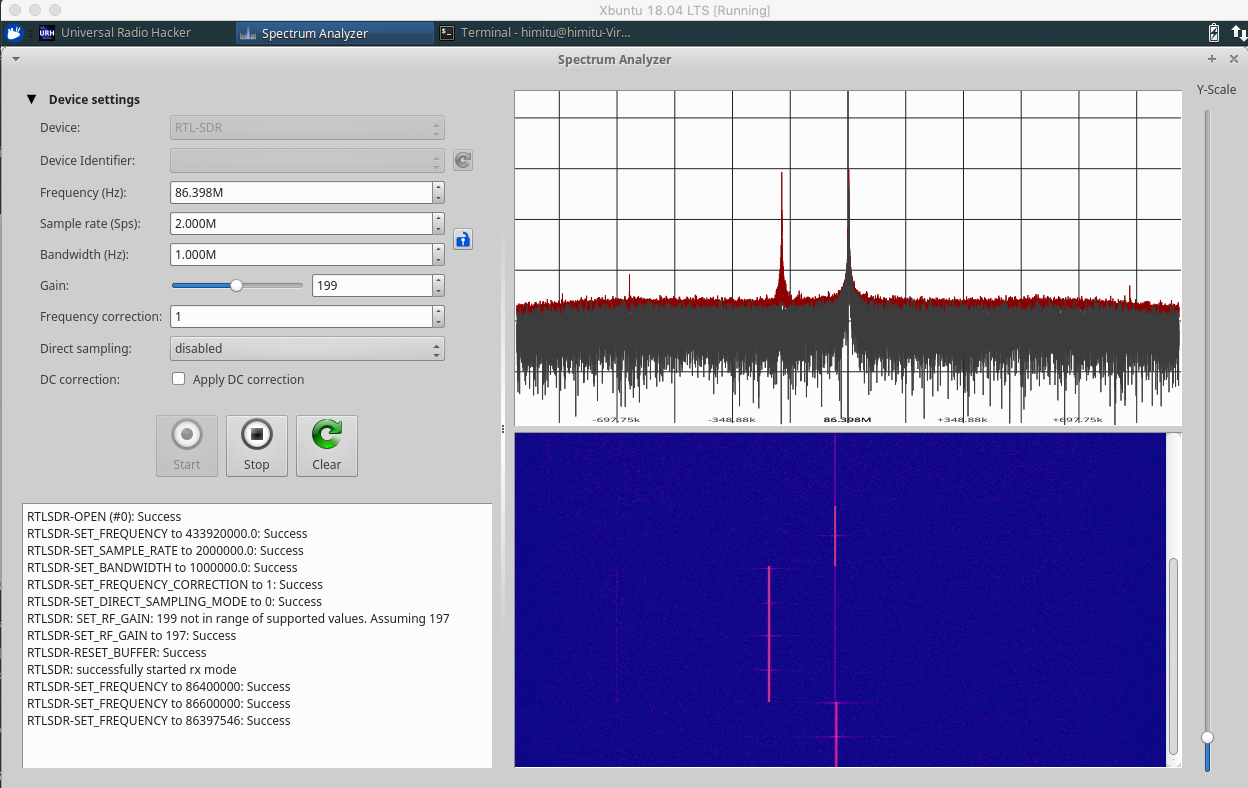Image resolution: width=1248 pixels, height=788 pixels.
Task: Click log line 'RTLSDR-SET_RF_GAIN to 197: Success'
Action: (131, 636)
